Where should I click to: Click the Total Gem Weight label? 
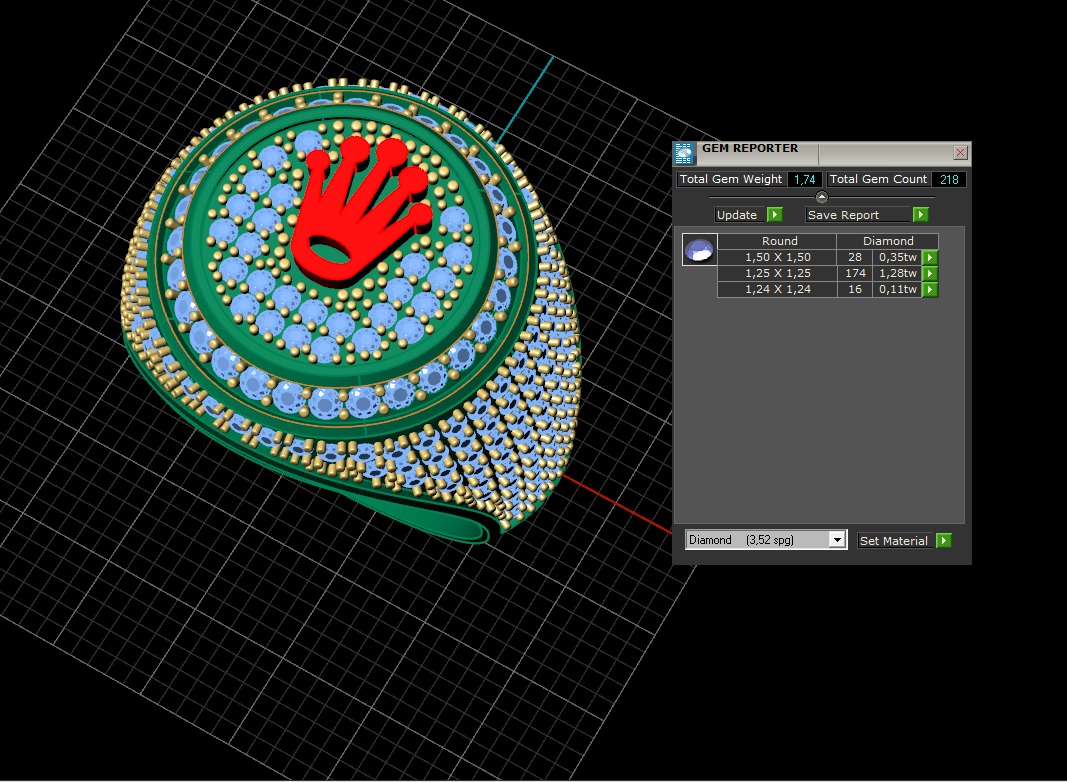731,179
